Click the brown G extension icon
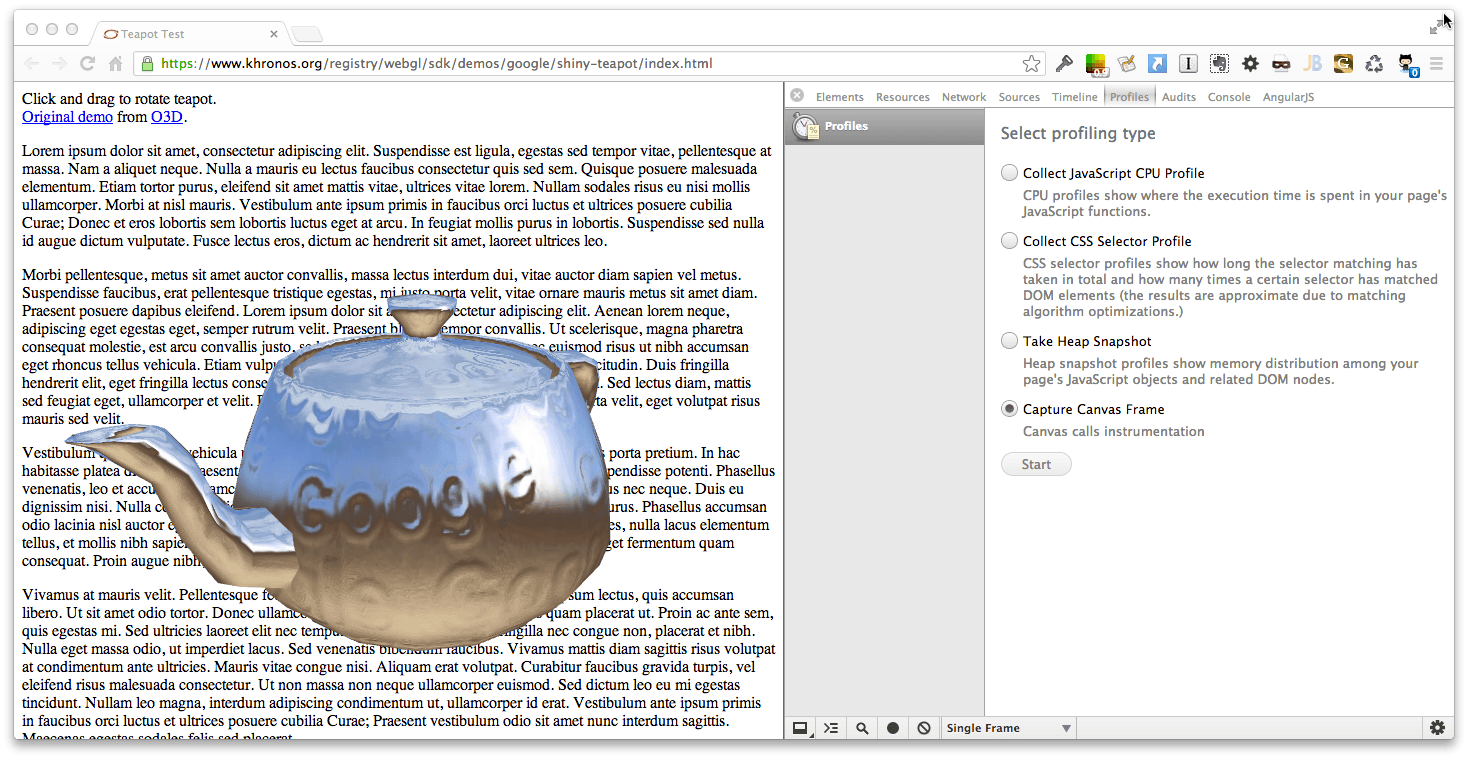This screenshot has width=1468, height=759. (x=1343, y=64)
